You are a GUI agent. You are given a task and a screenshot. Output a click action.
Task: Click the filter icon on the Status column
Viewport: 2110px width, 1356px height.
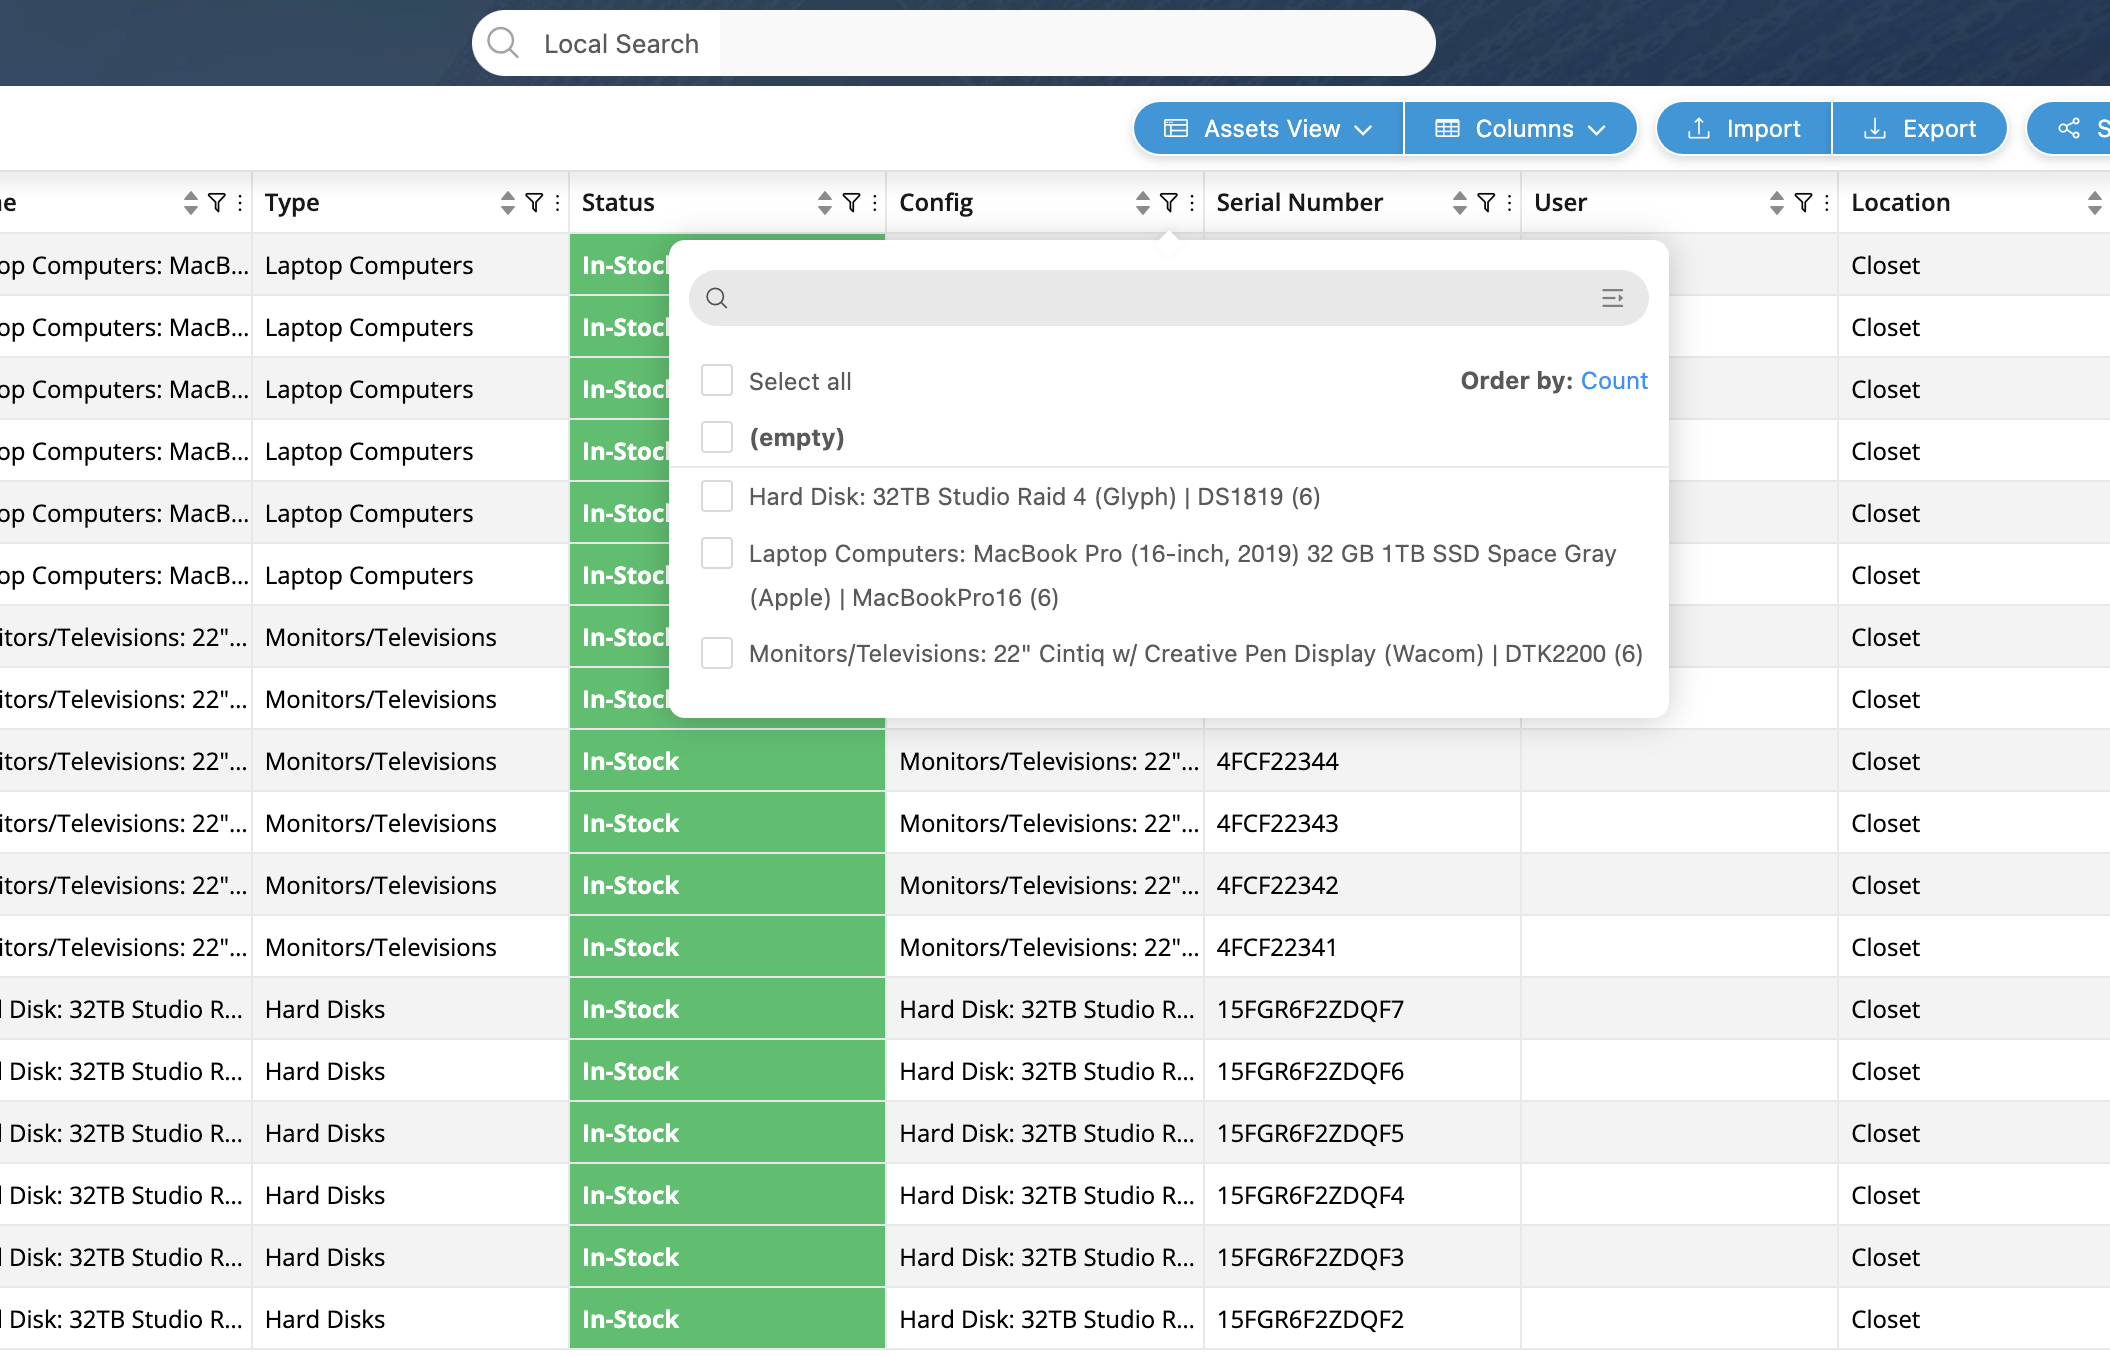pyautogui.click(x=851, y=202)
